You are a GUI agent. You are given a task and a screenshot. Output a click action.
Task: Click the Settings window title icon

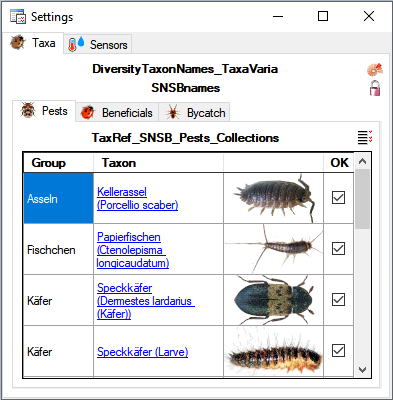18,16
